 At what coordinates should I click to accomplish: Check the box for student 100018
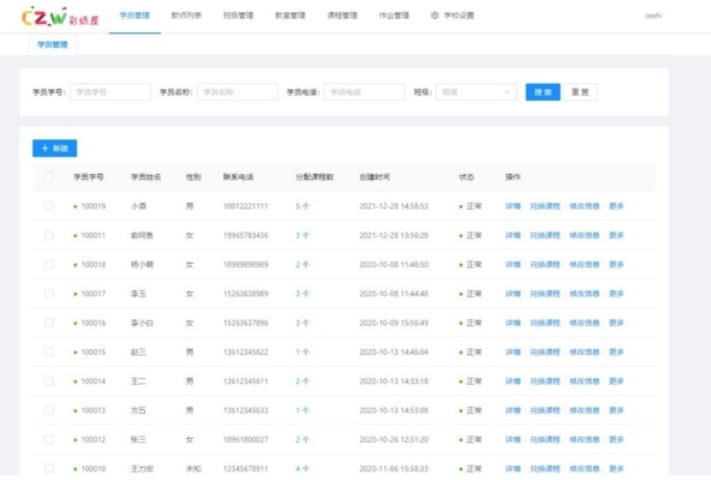coord(49,264)
